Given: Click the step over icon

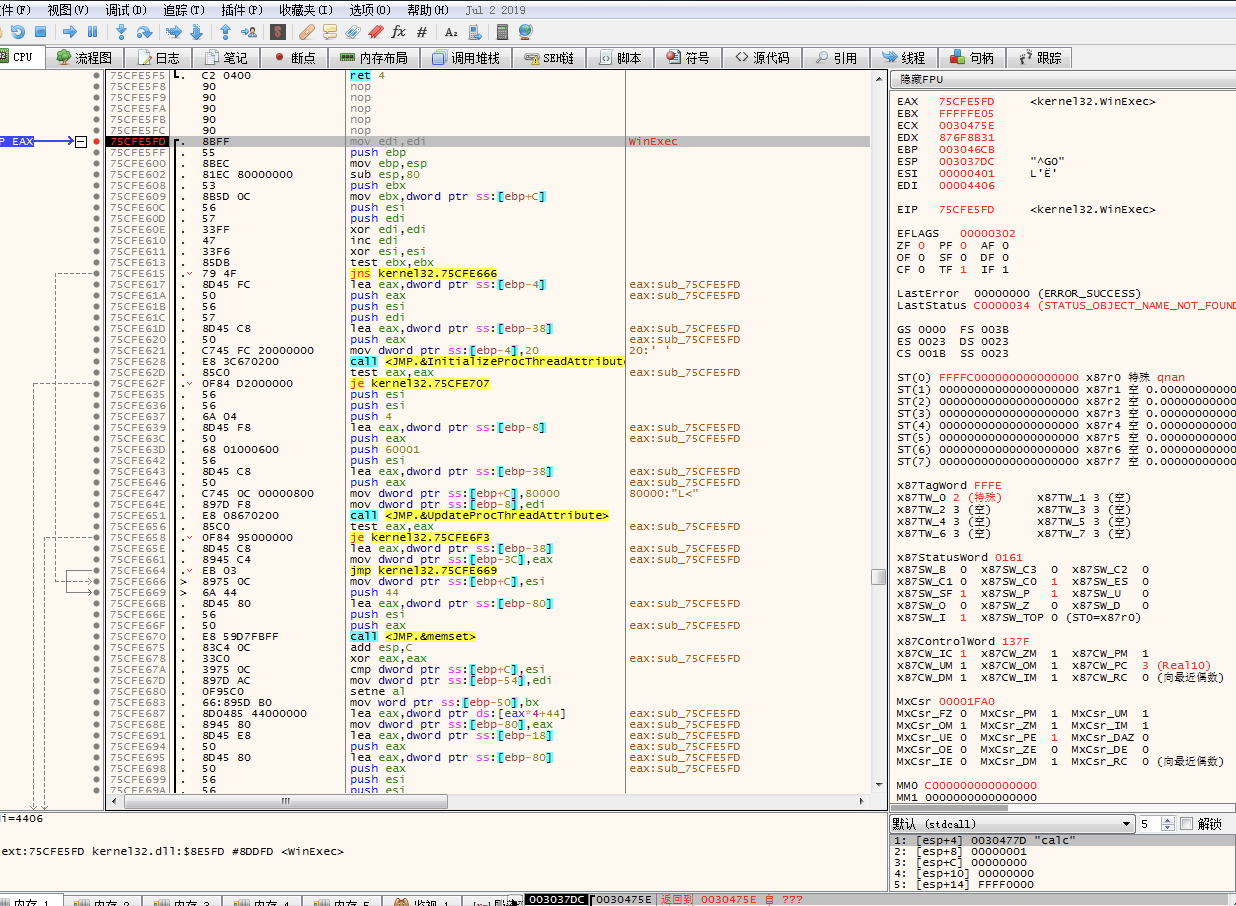Looking at the screenshot, I should pos(144,32).
